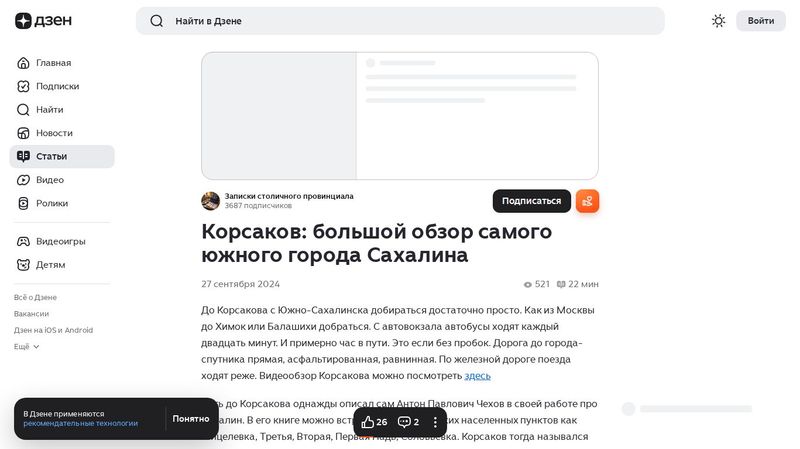Follow the 'здесь' hyperlink in article
The width and height of the screenshot is (800, 449).
coord(477,376)
